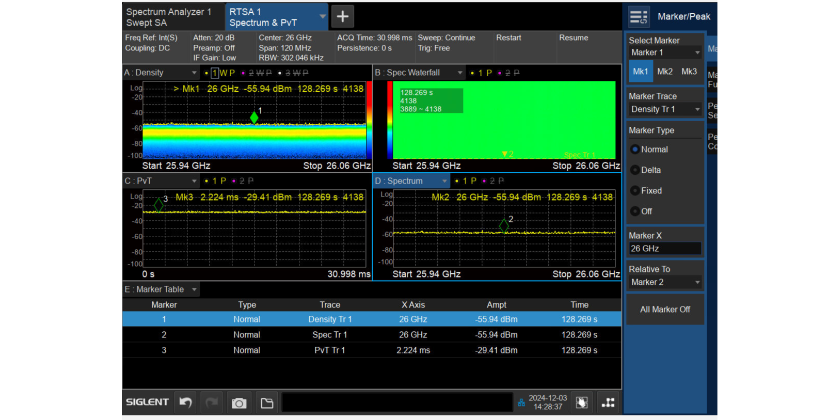
Task: Open the file folder icon
Action: [267, 402]
